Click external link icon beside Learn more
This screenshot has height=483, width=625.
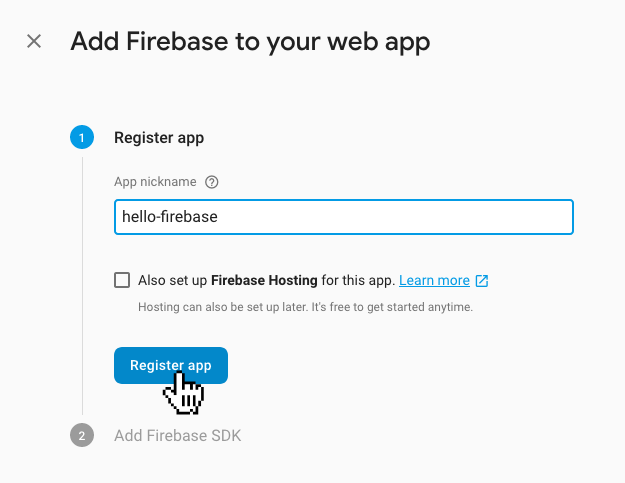[x=482, y=281]
